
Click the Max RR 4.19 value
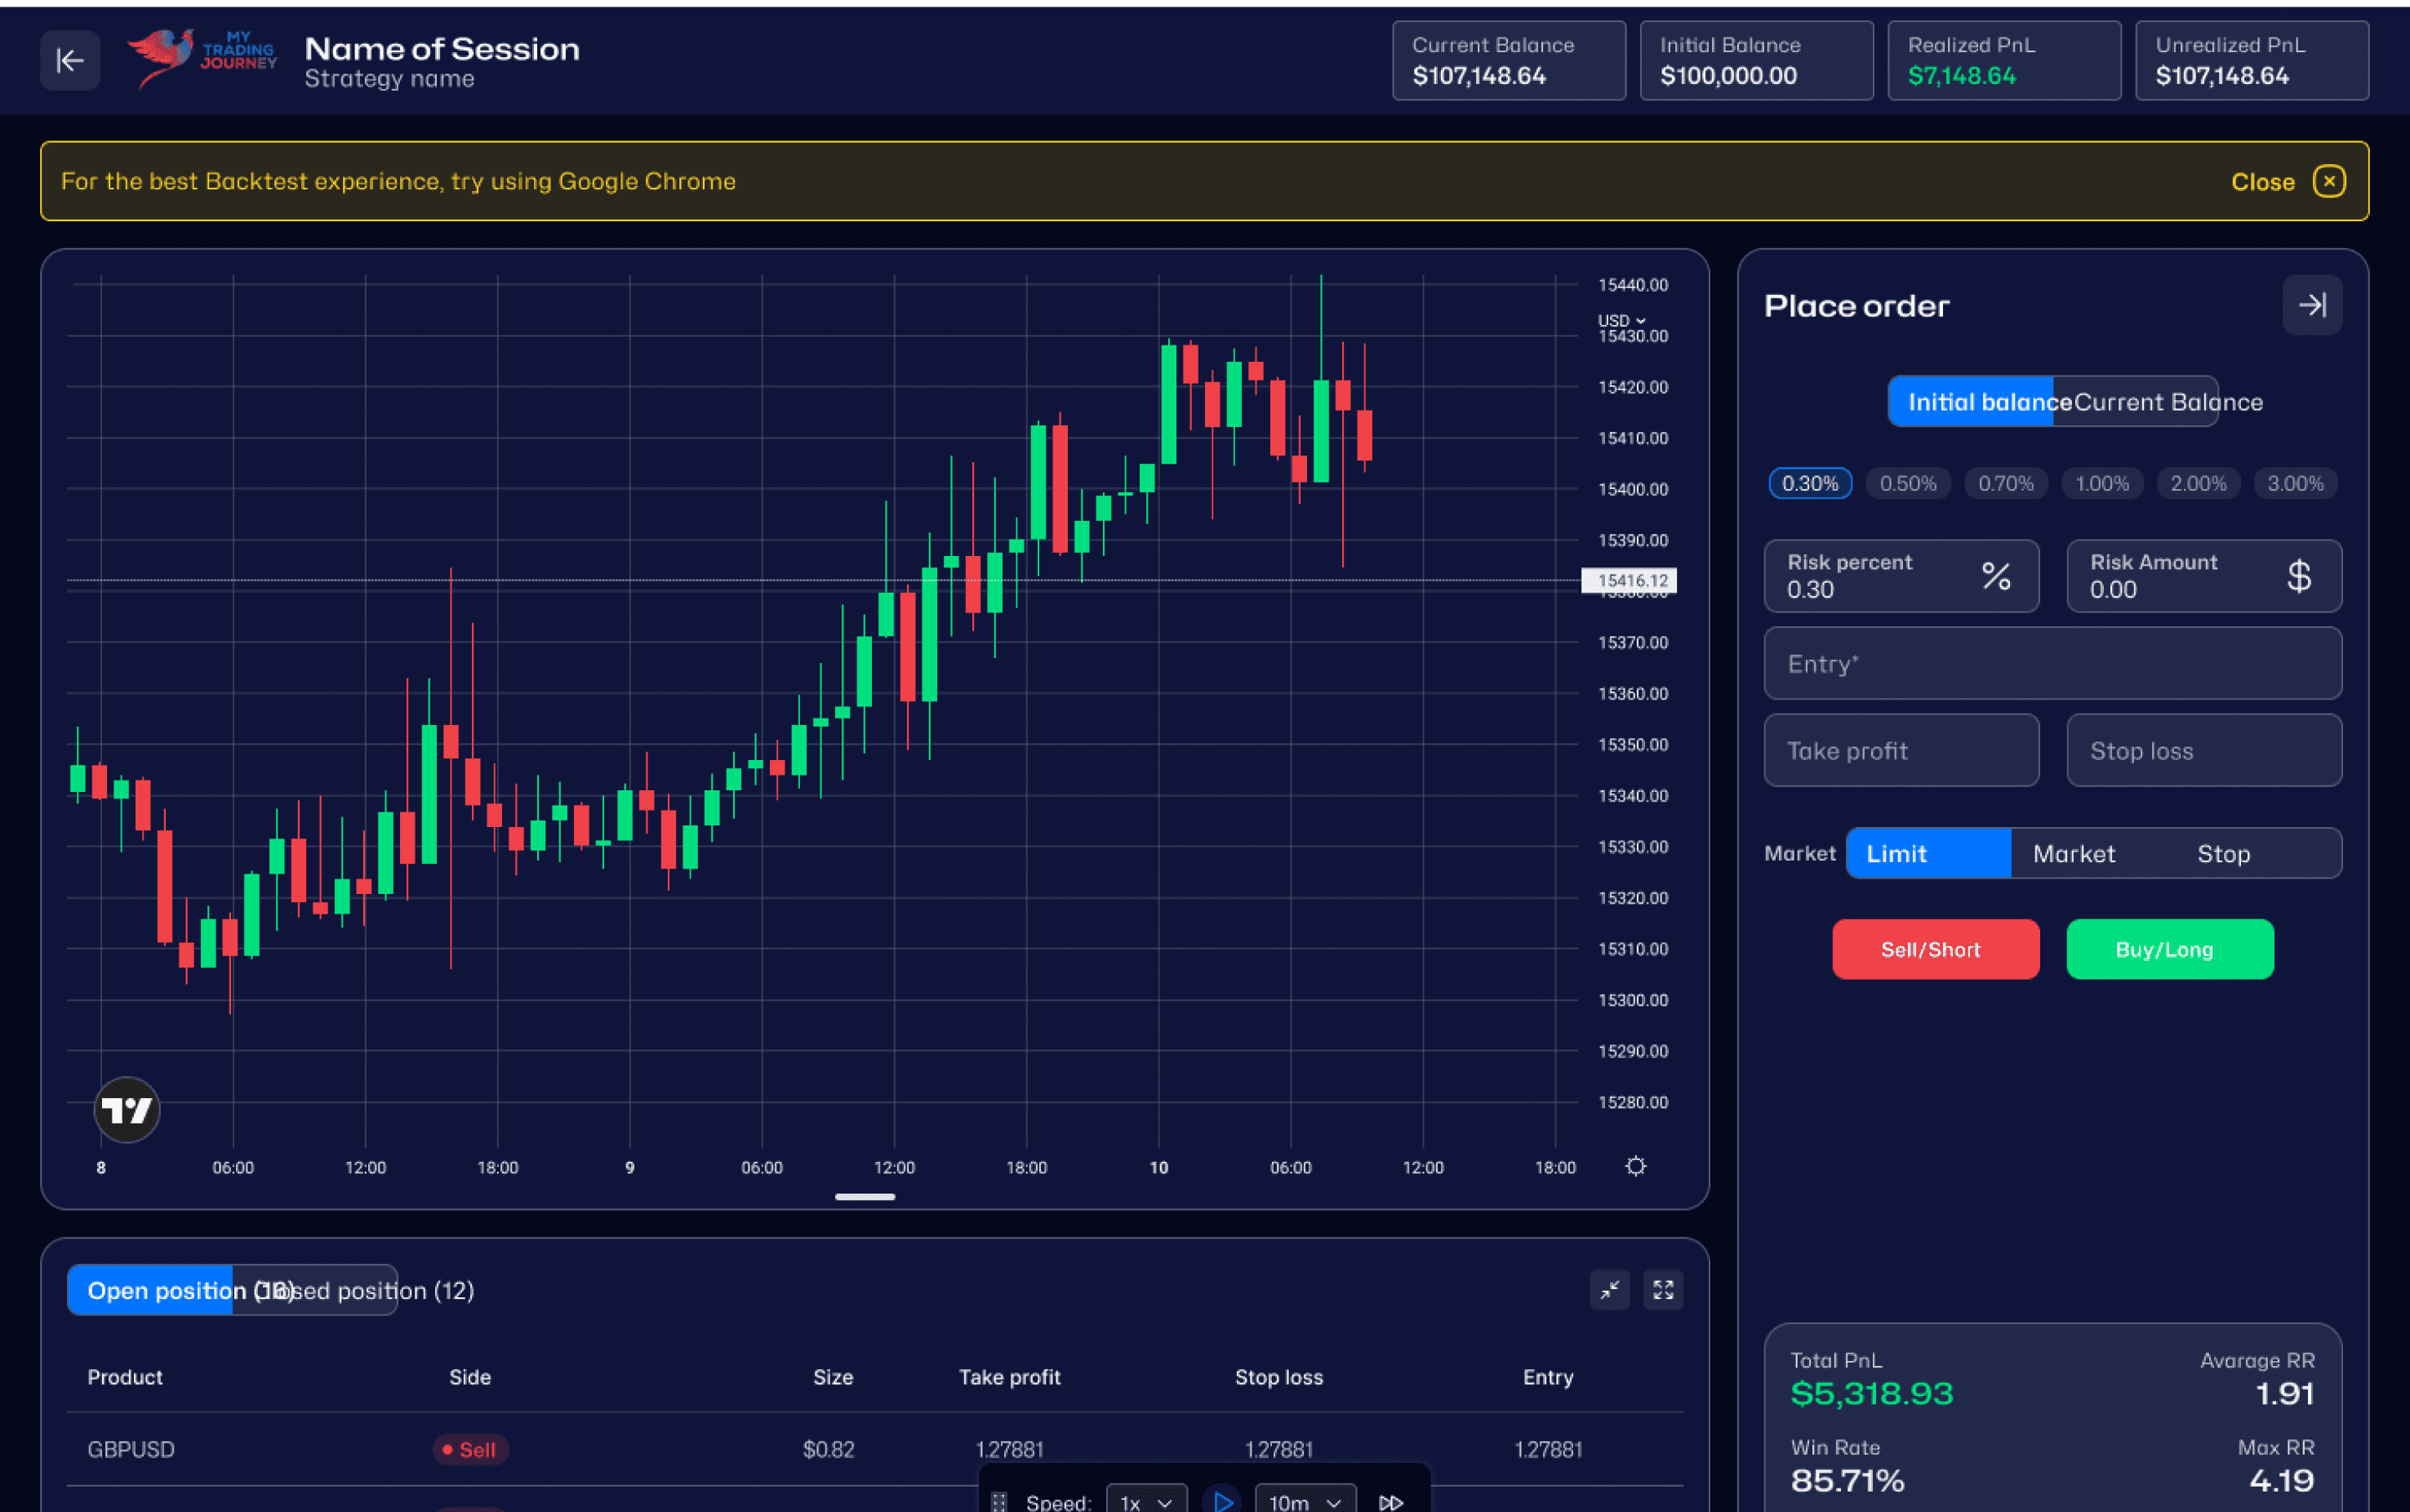pyautogui.click(x=2282, y=1480)
